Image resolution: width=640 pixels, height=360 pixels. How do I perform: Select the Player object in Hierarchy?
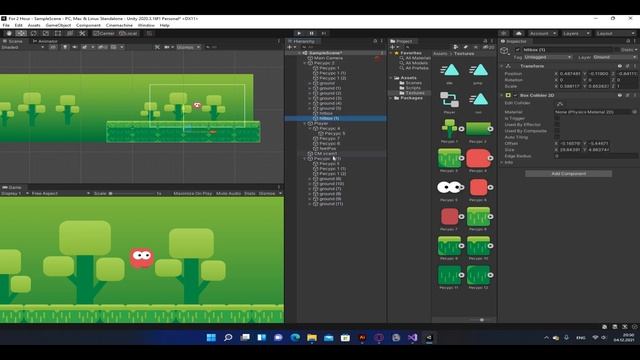321,123
